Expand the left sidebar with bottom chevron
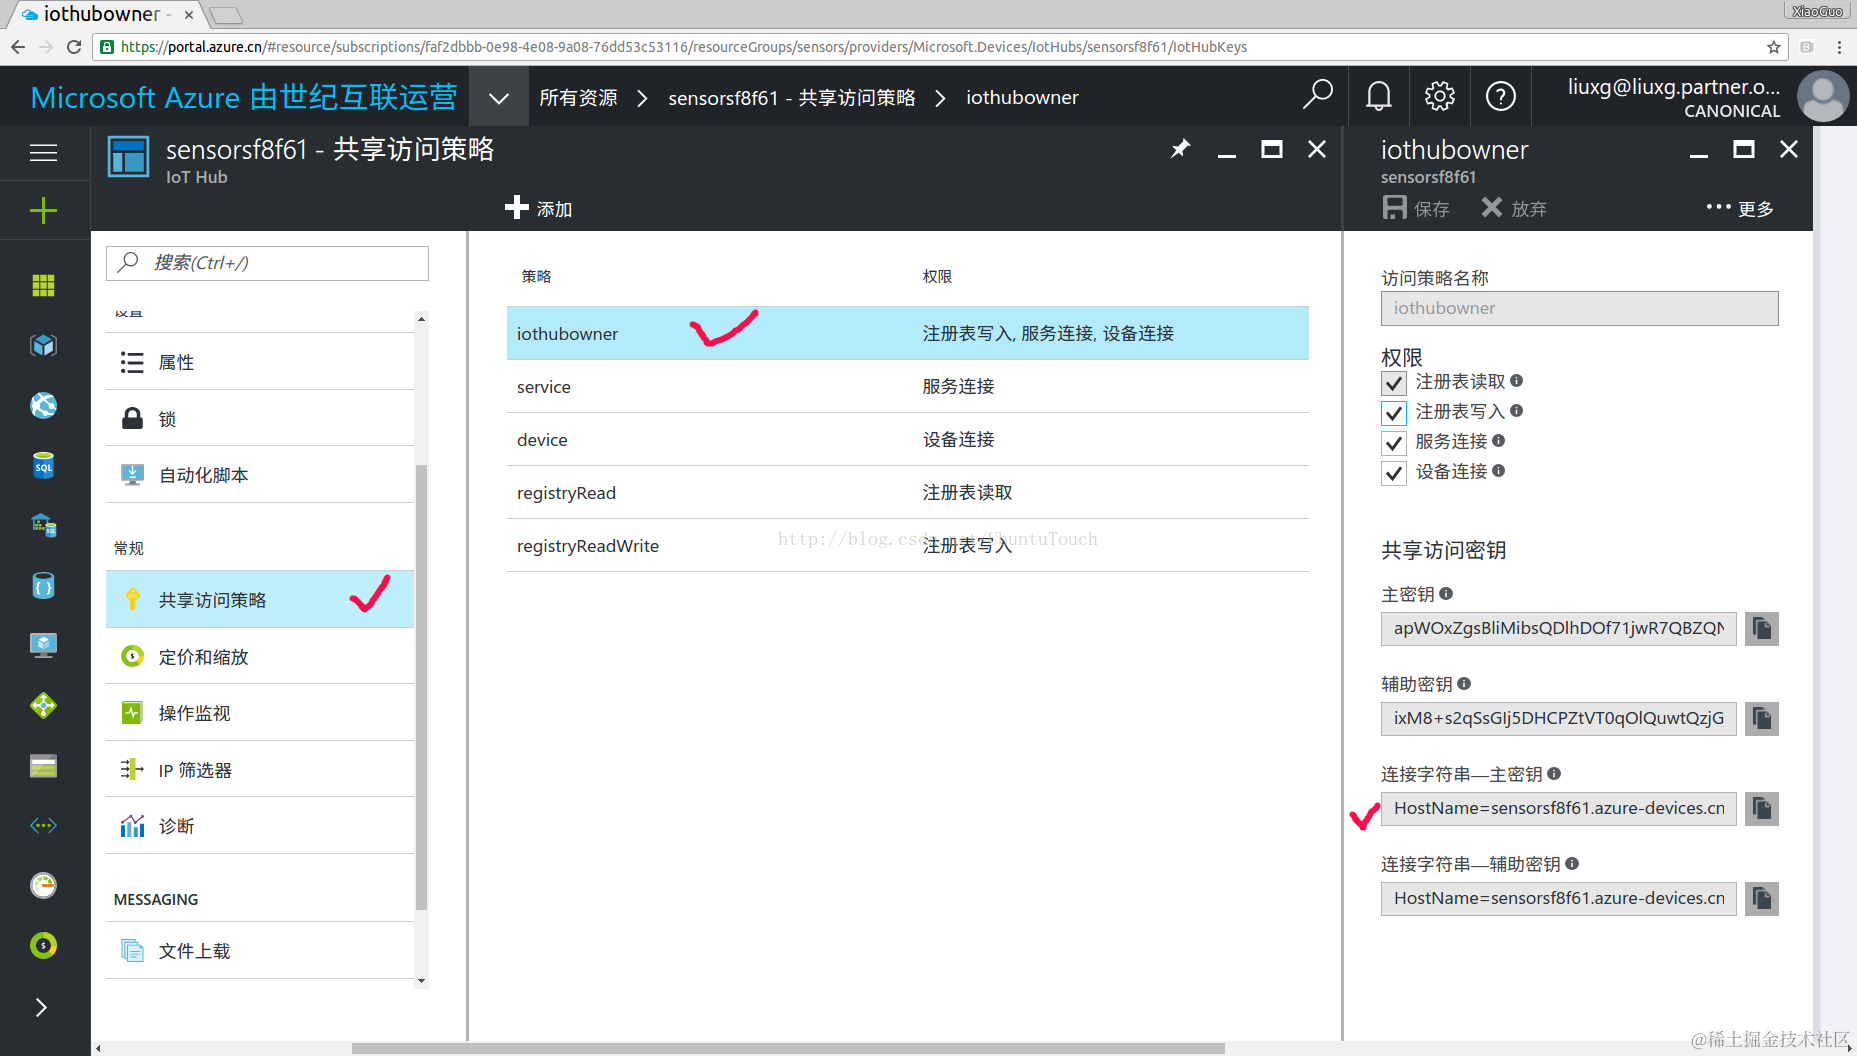This screenshot has width=1857, height=1056. [41, 1007]
